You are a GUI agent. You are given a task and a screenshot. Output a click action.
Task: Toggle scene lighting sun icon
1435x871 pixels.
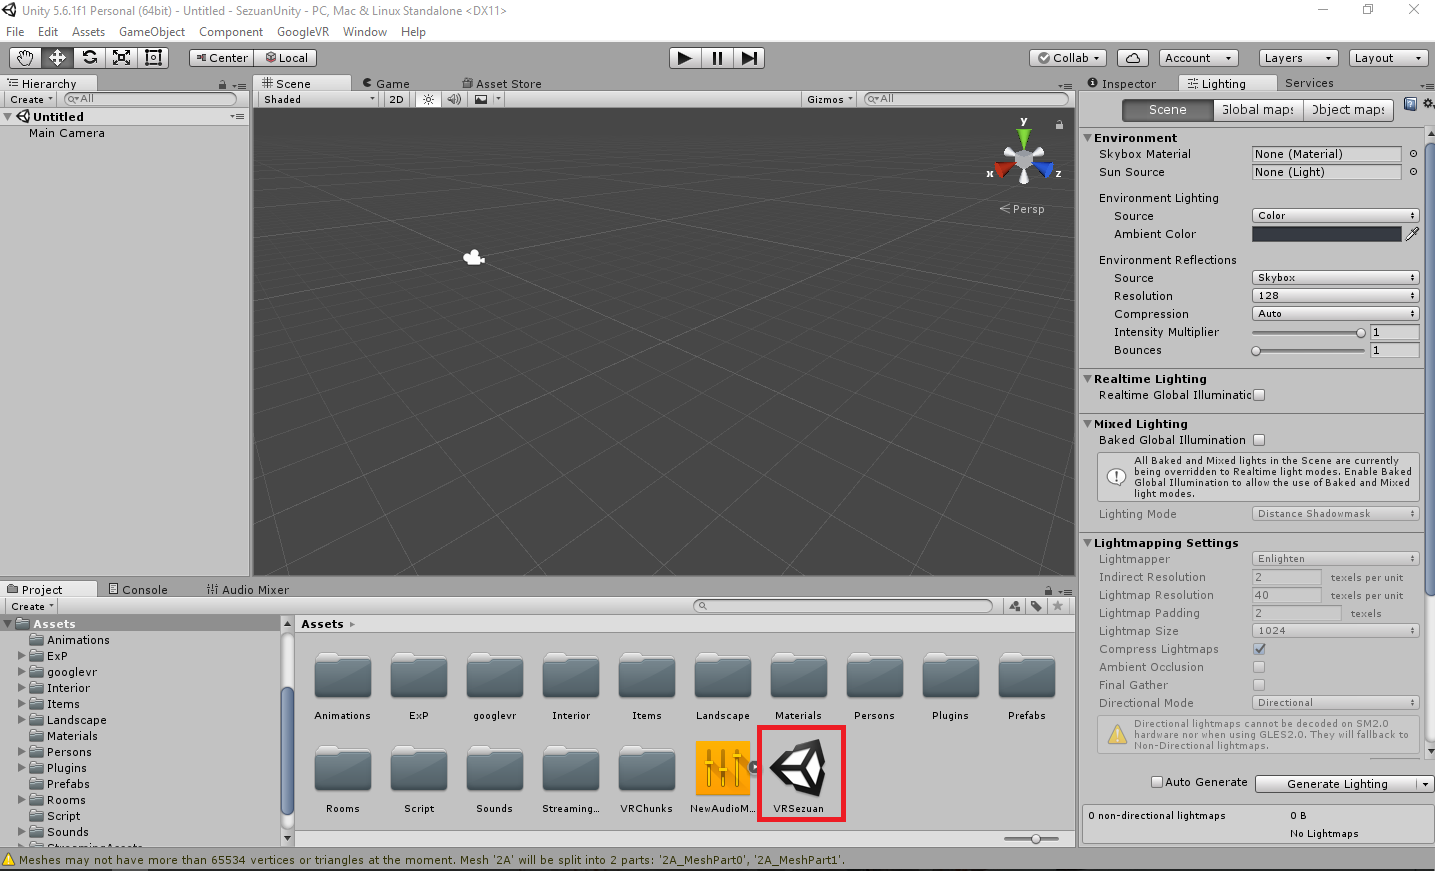[x=428, y=99]
